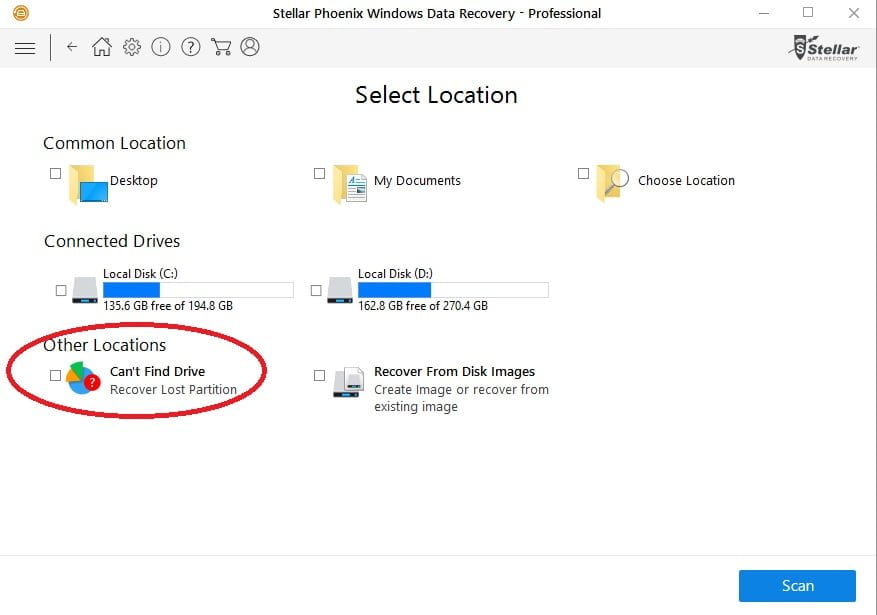
Task: Check the Can't Find Drive checkbox
Action: pos(55,375)
